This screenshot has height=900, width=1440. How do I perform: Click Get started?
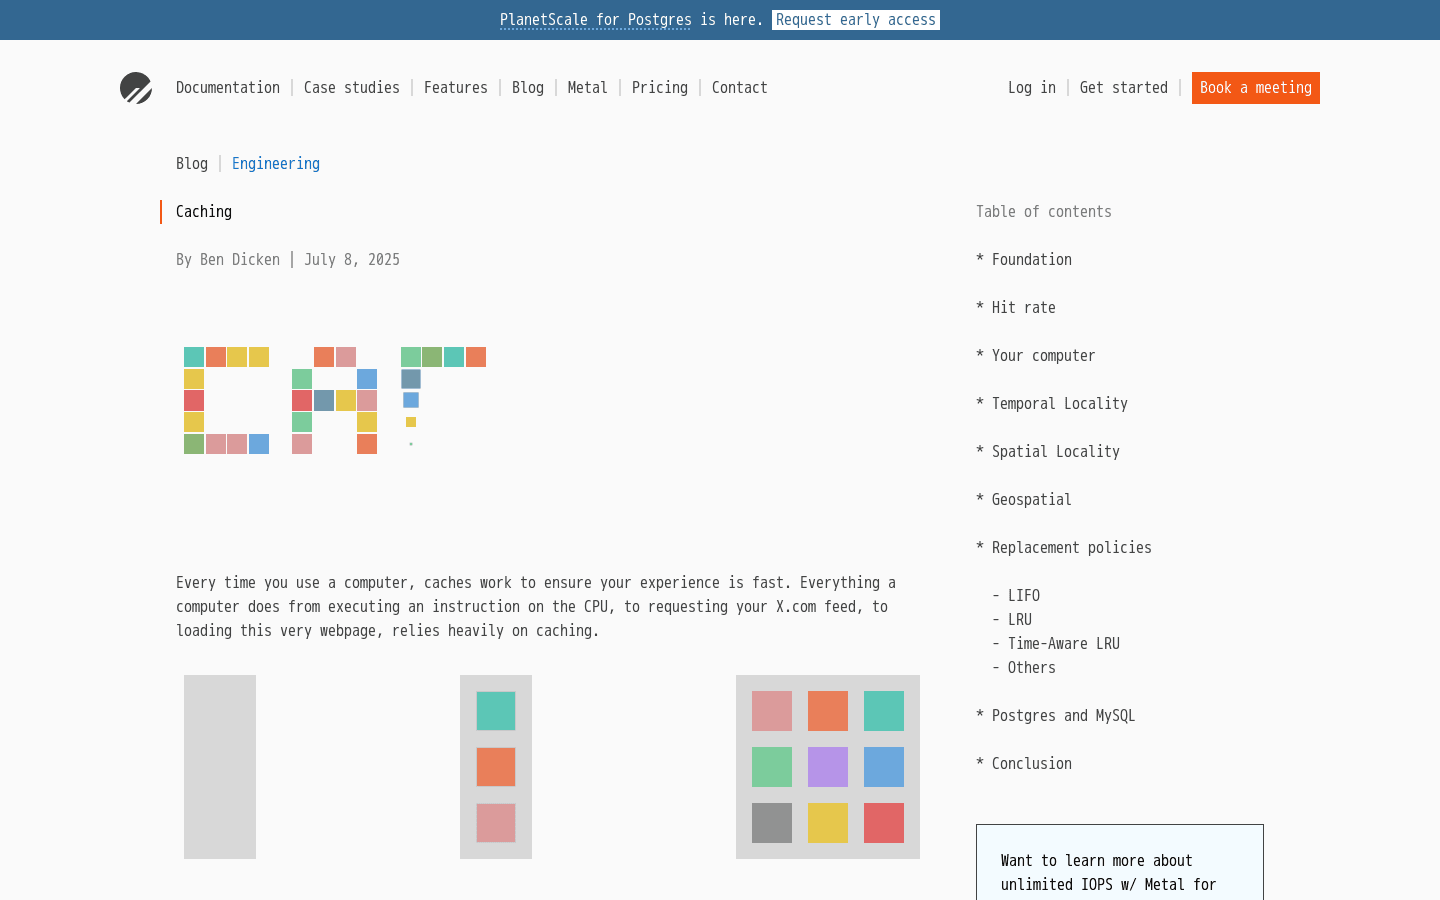point(1123,88)
